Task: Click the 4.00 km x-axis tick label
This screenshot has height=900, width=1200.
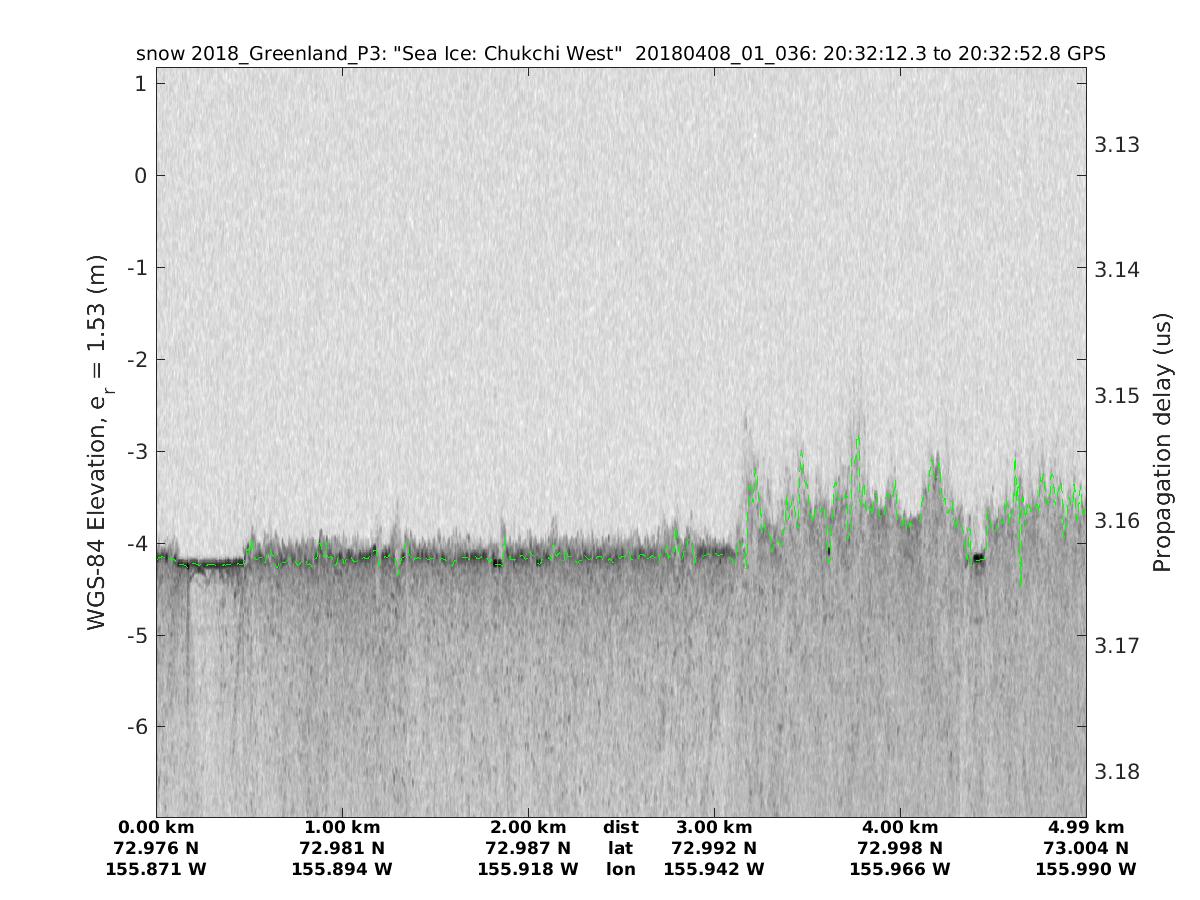Action: 900,827
